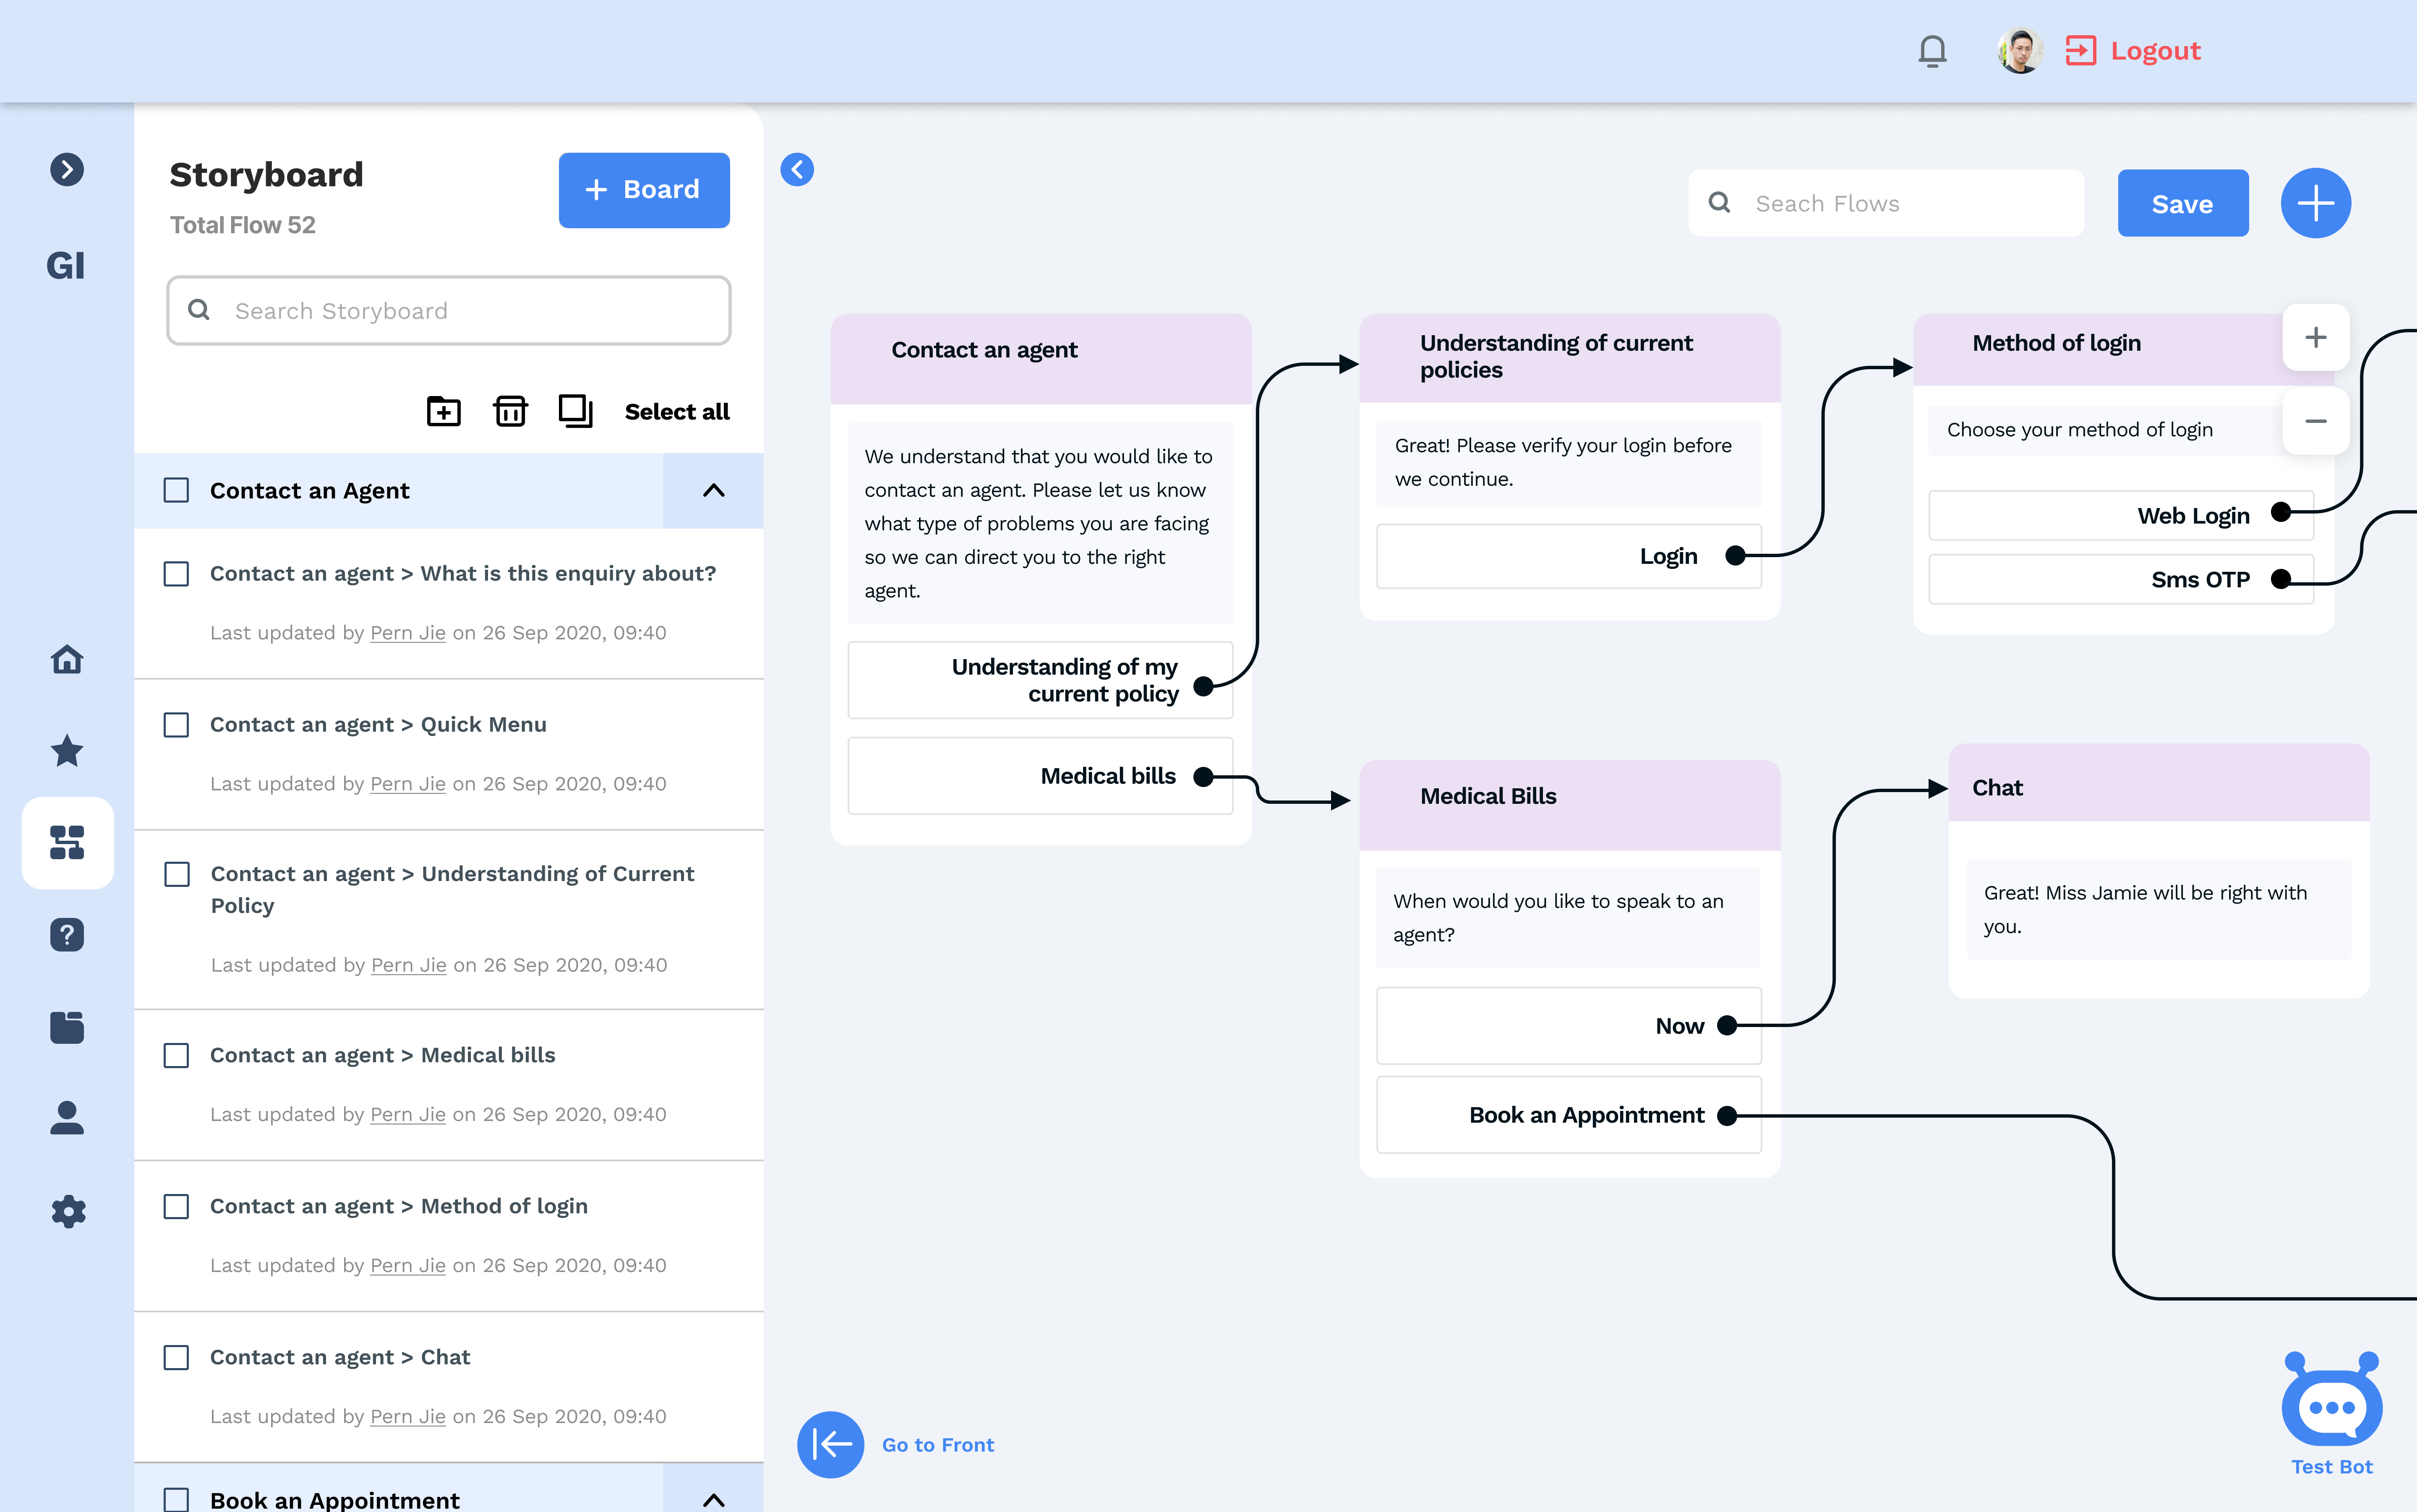Open the User profile icon in sidebar

click(x=67, y=1118)
